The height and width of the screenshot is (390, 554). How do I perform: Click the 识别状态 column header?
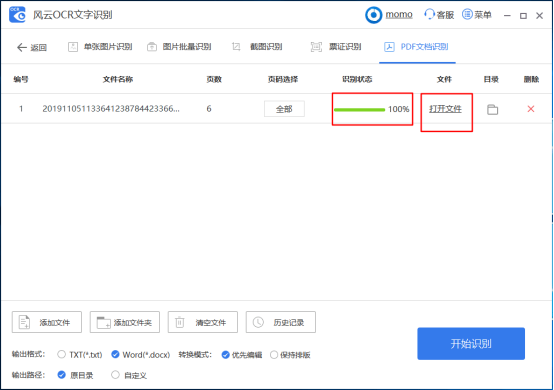pyautogui.click(x=357, y=79)
